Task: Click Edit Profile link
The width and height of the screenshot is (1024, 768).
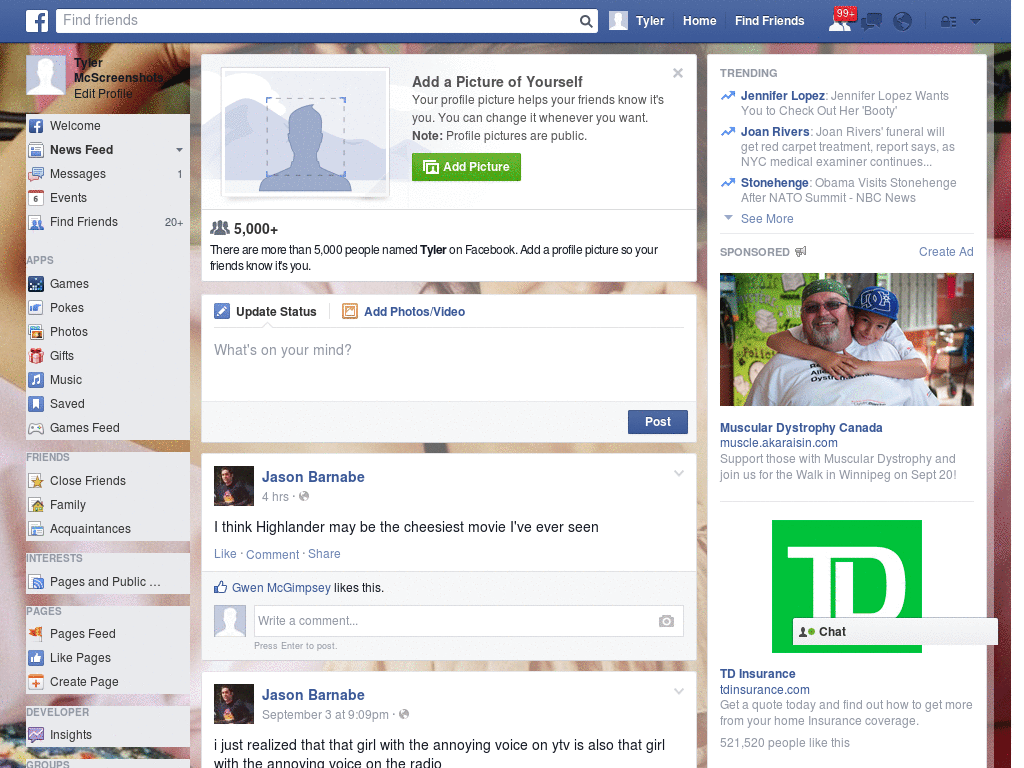Action: click(103, 94)
